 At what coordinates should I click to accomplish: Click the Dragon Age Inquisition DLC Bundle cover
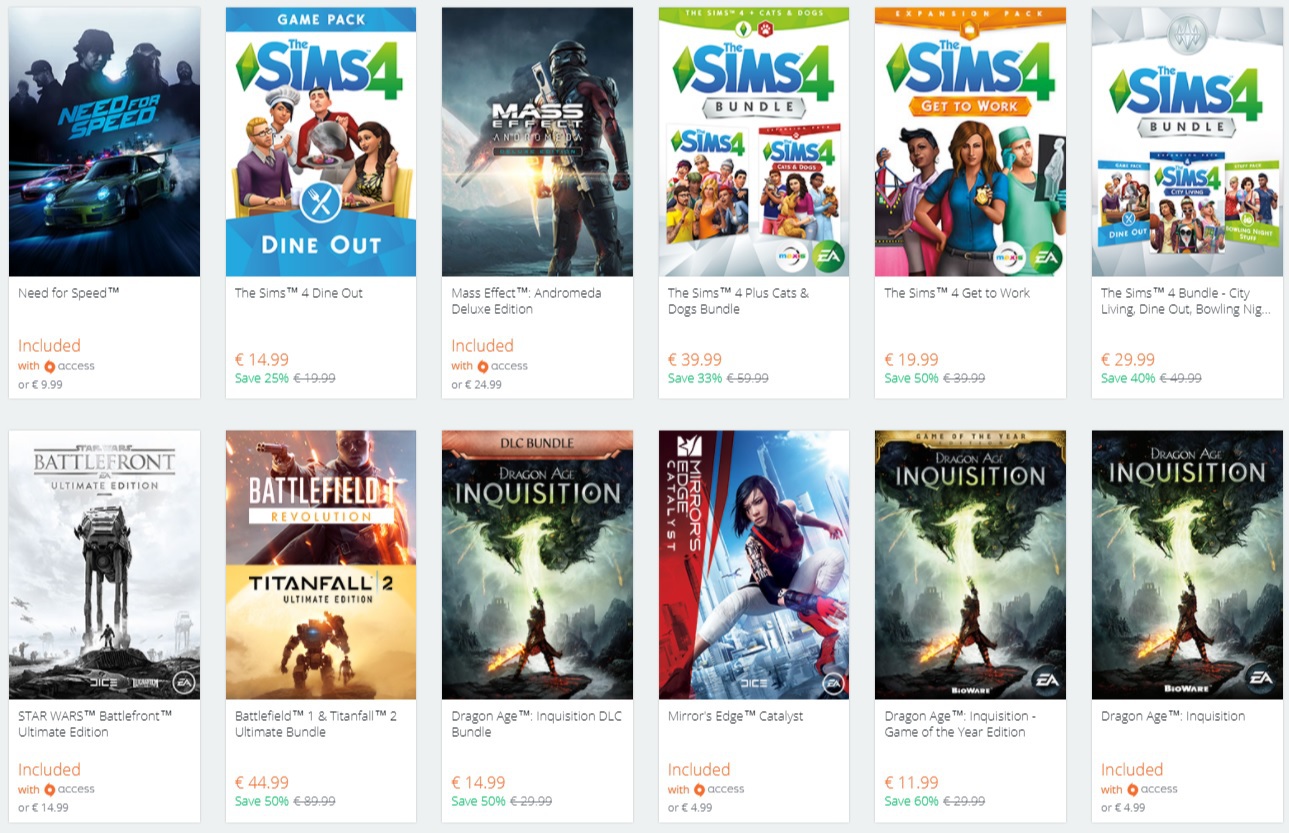[x=537, y=565]
